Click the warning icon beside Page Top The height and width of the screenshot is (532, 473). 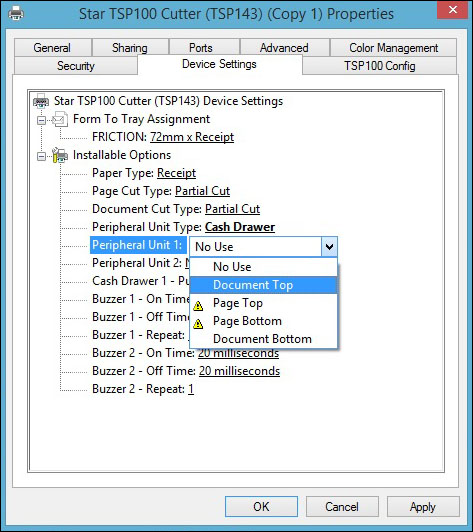click(x=198, y=306)
